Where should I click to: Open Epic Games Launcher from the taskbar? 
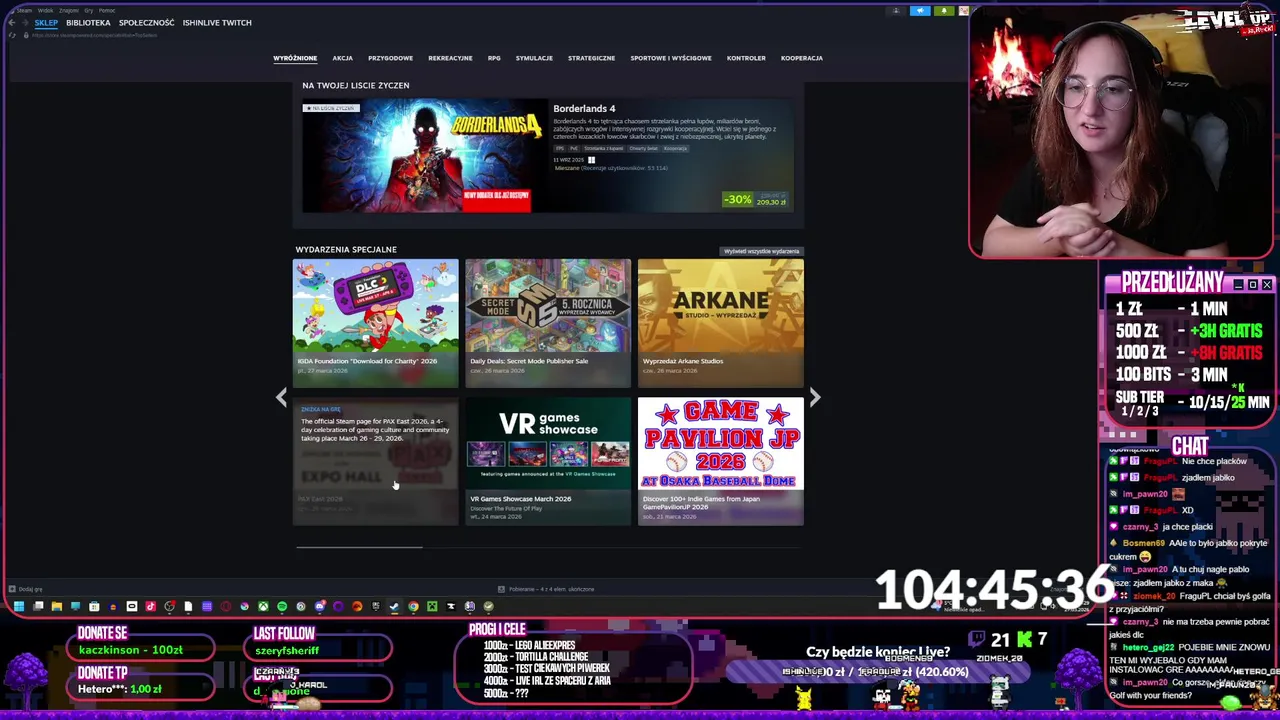376,606
